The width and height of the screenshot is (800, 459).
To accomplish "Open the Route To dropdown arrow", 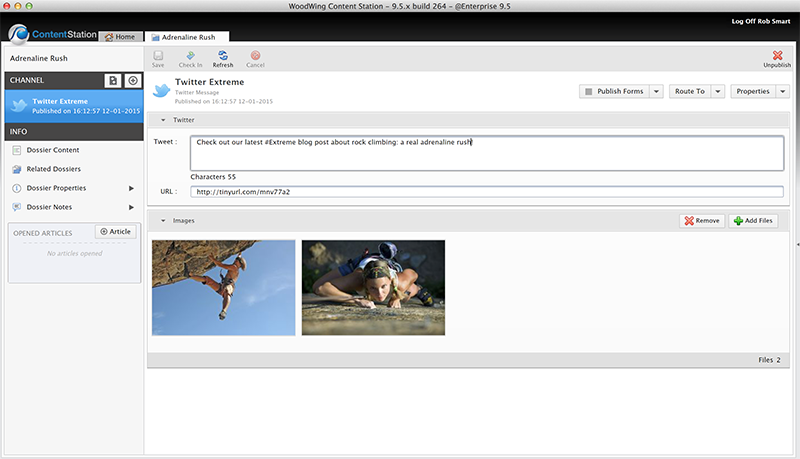I will [718, 91].
